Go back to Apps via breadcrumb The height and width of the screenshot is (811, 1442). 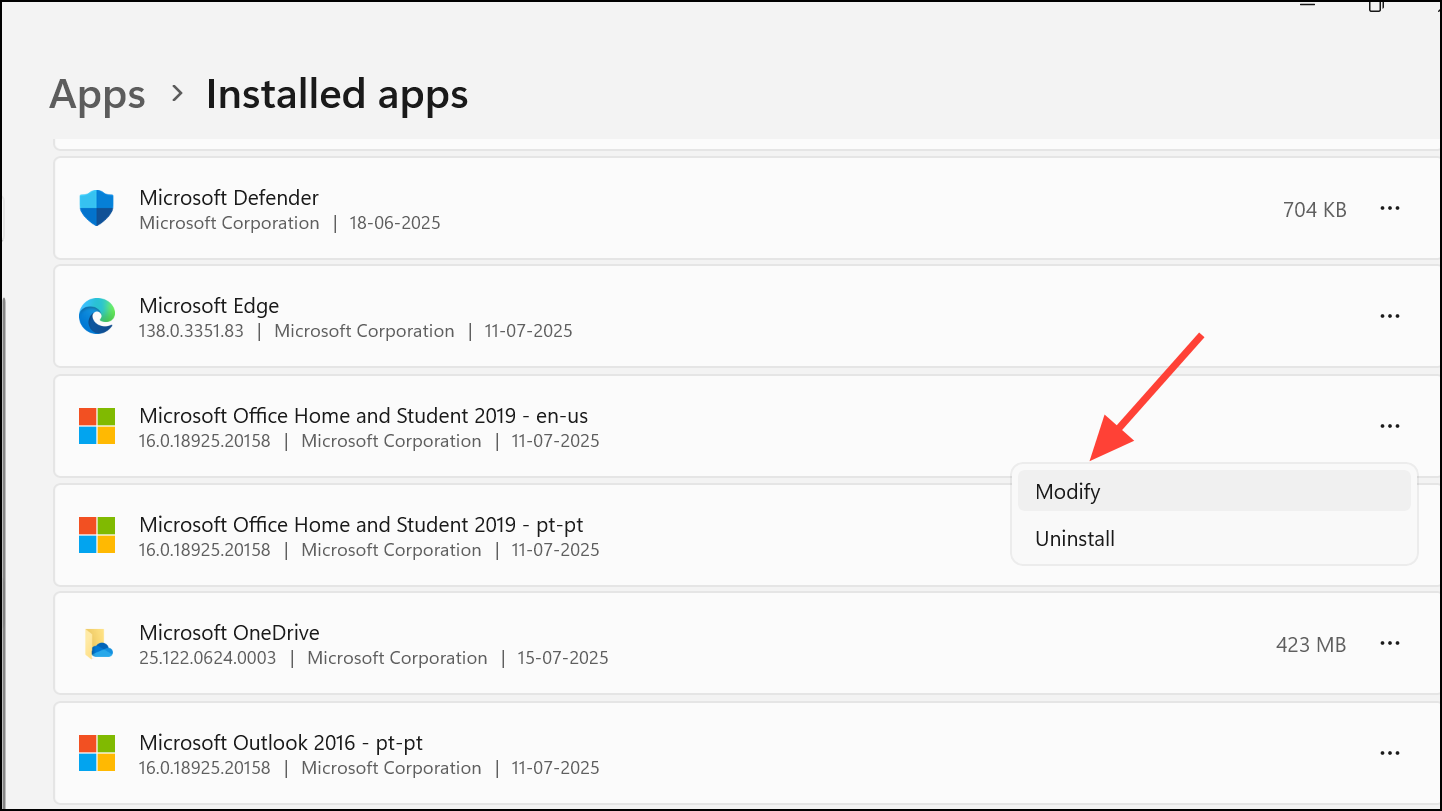[97, 95]
